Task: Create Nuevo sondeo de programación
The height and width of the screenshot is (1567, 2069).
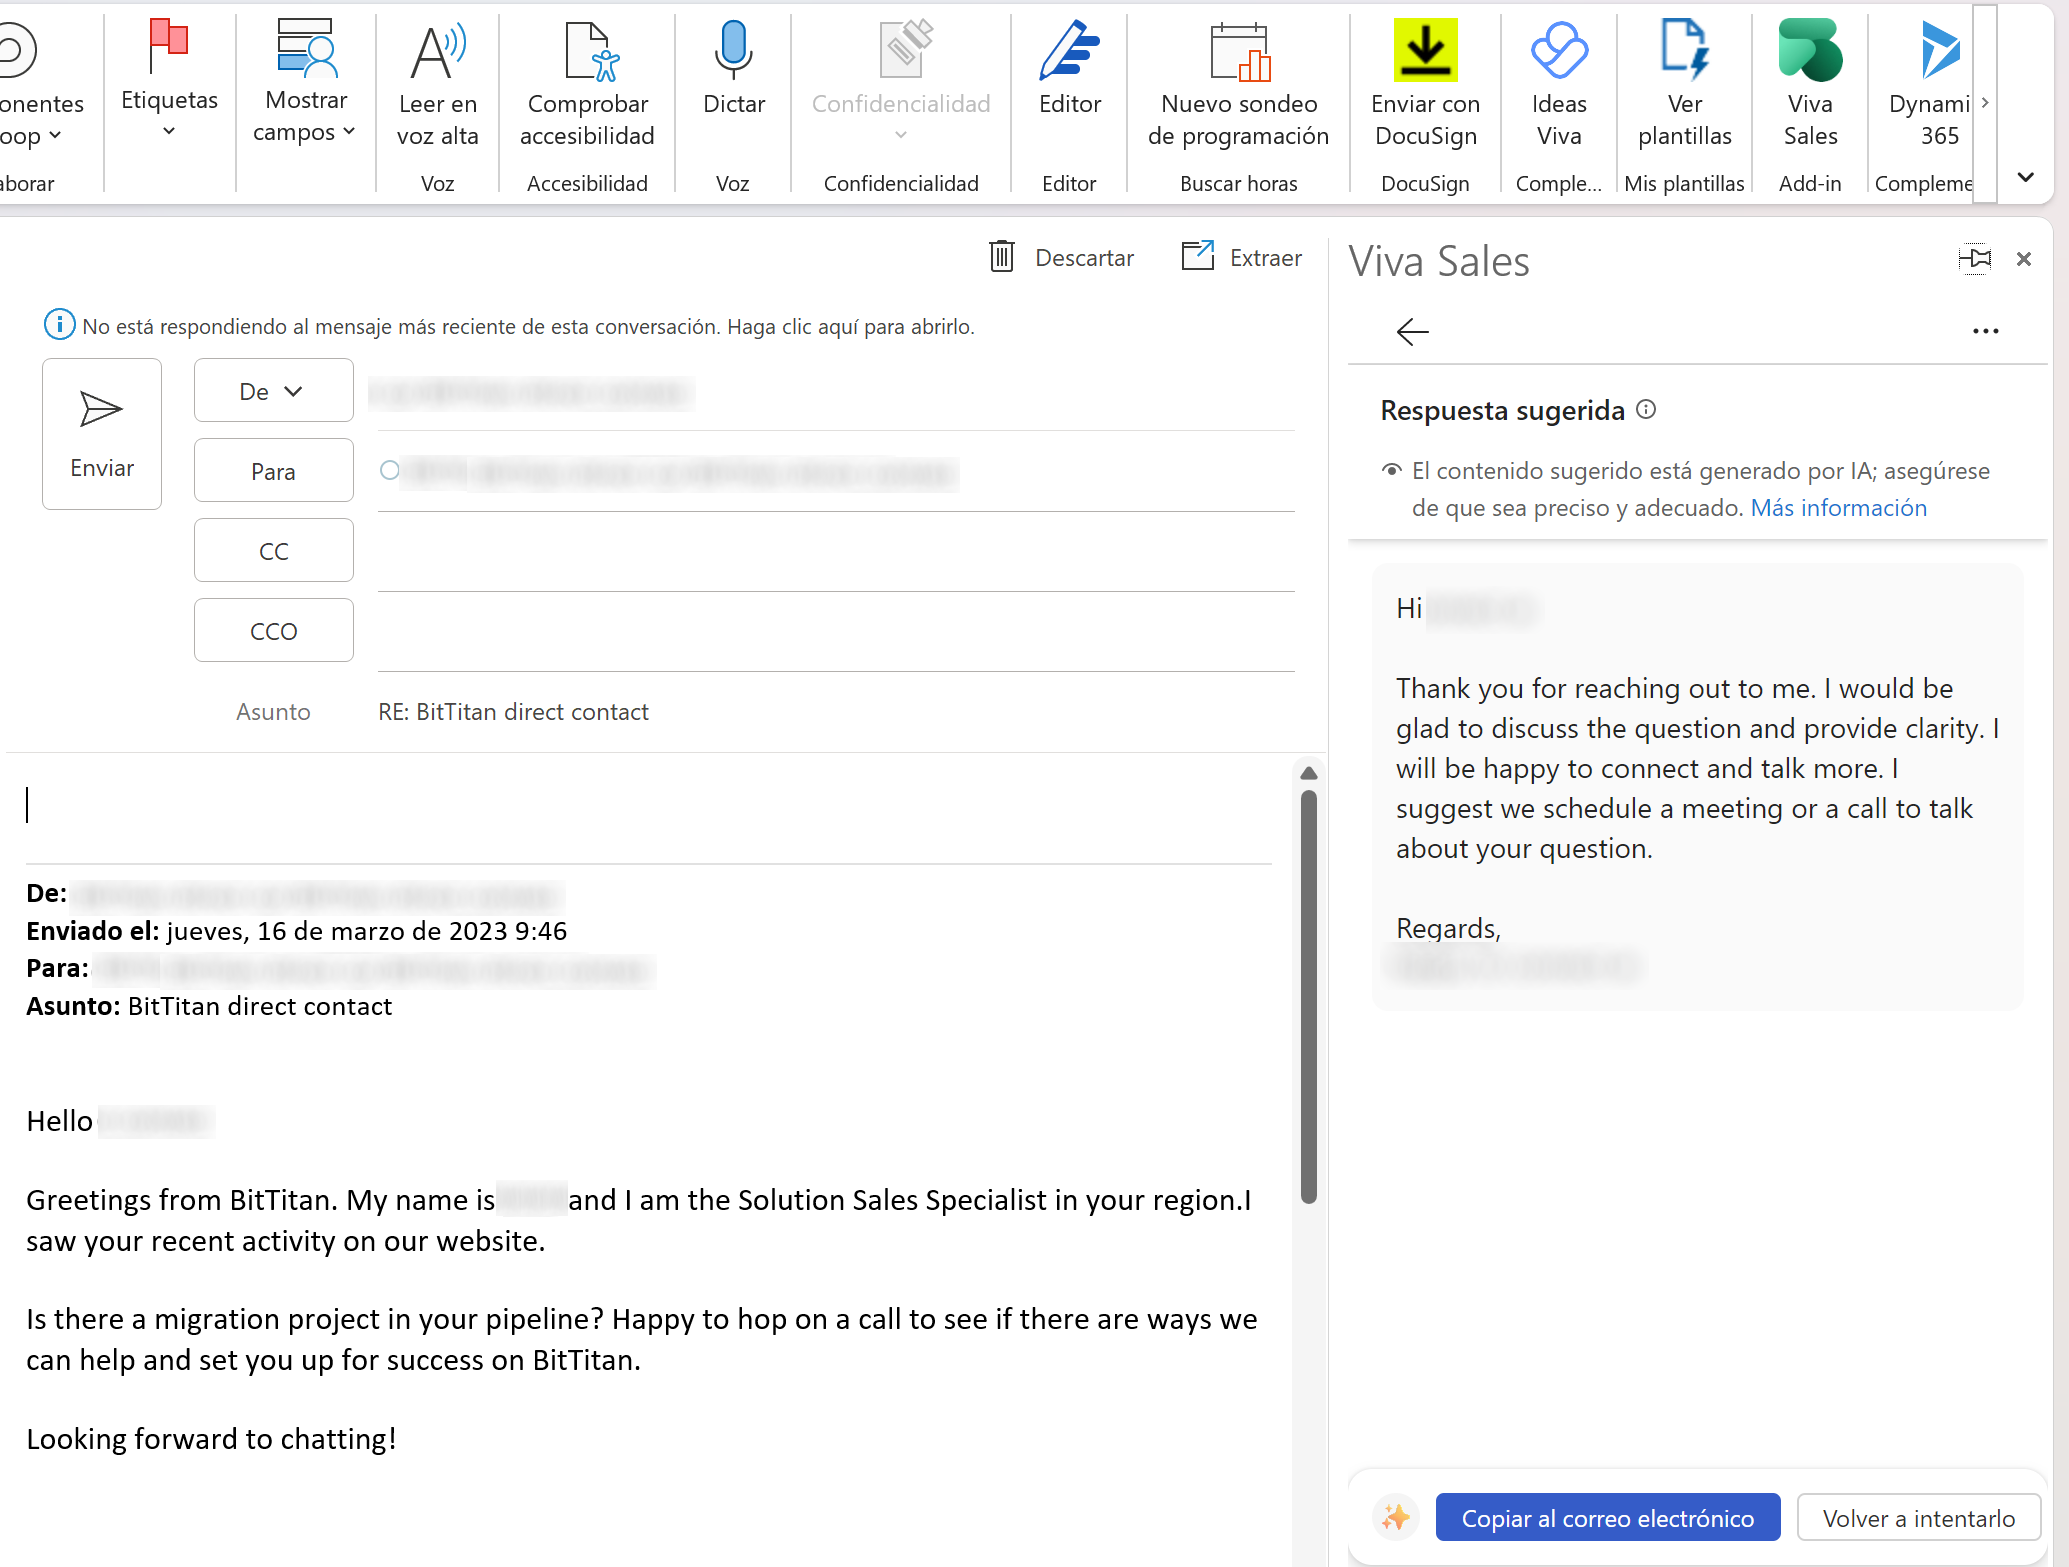Action: coord(1238,85)
